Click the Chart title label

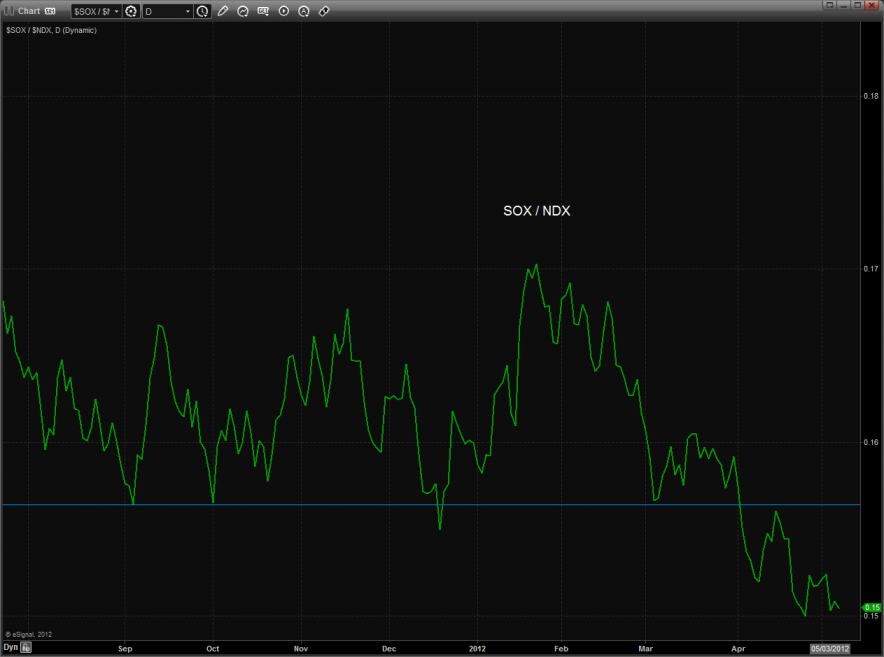(28, 11)
